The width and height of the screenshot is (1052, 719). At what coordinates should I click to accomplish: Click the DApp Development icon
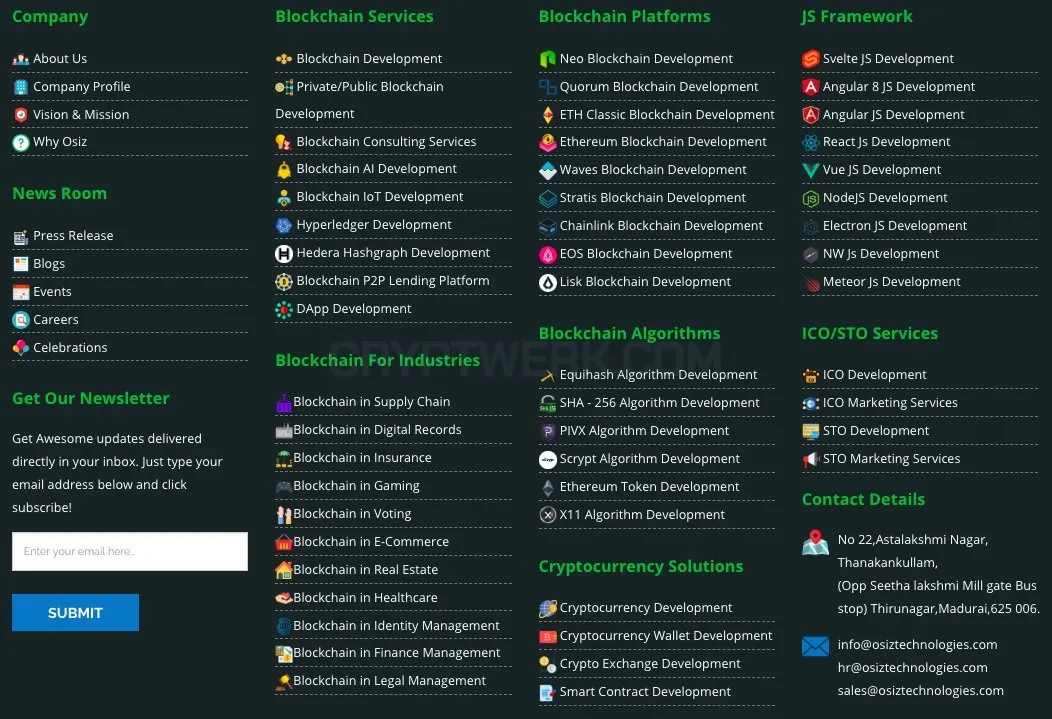coord(284,309)
